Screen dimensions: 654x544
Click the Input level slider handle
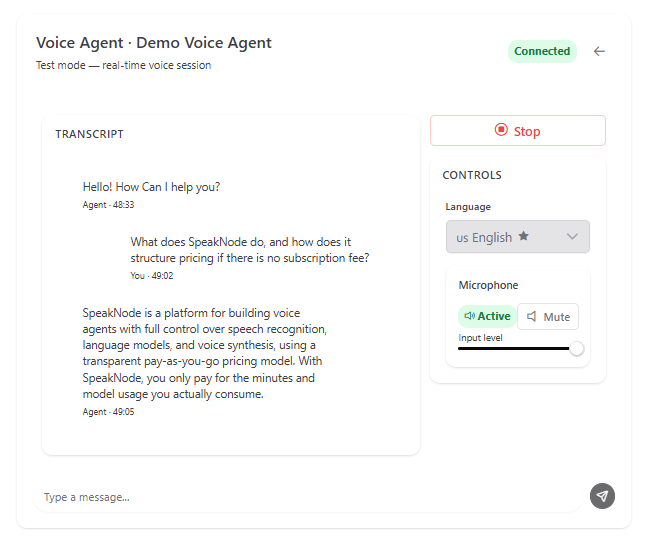(x=576, y=348)
